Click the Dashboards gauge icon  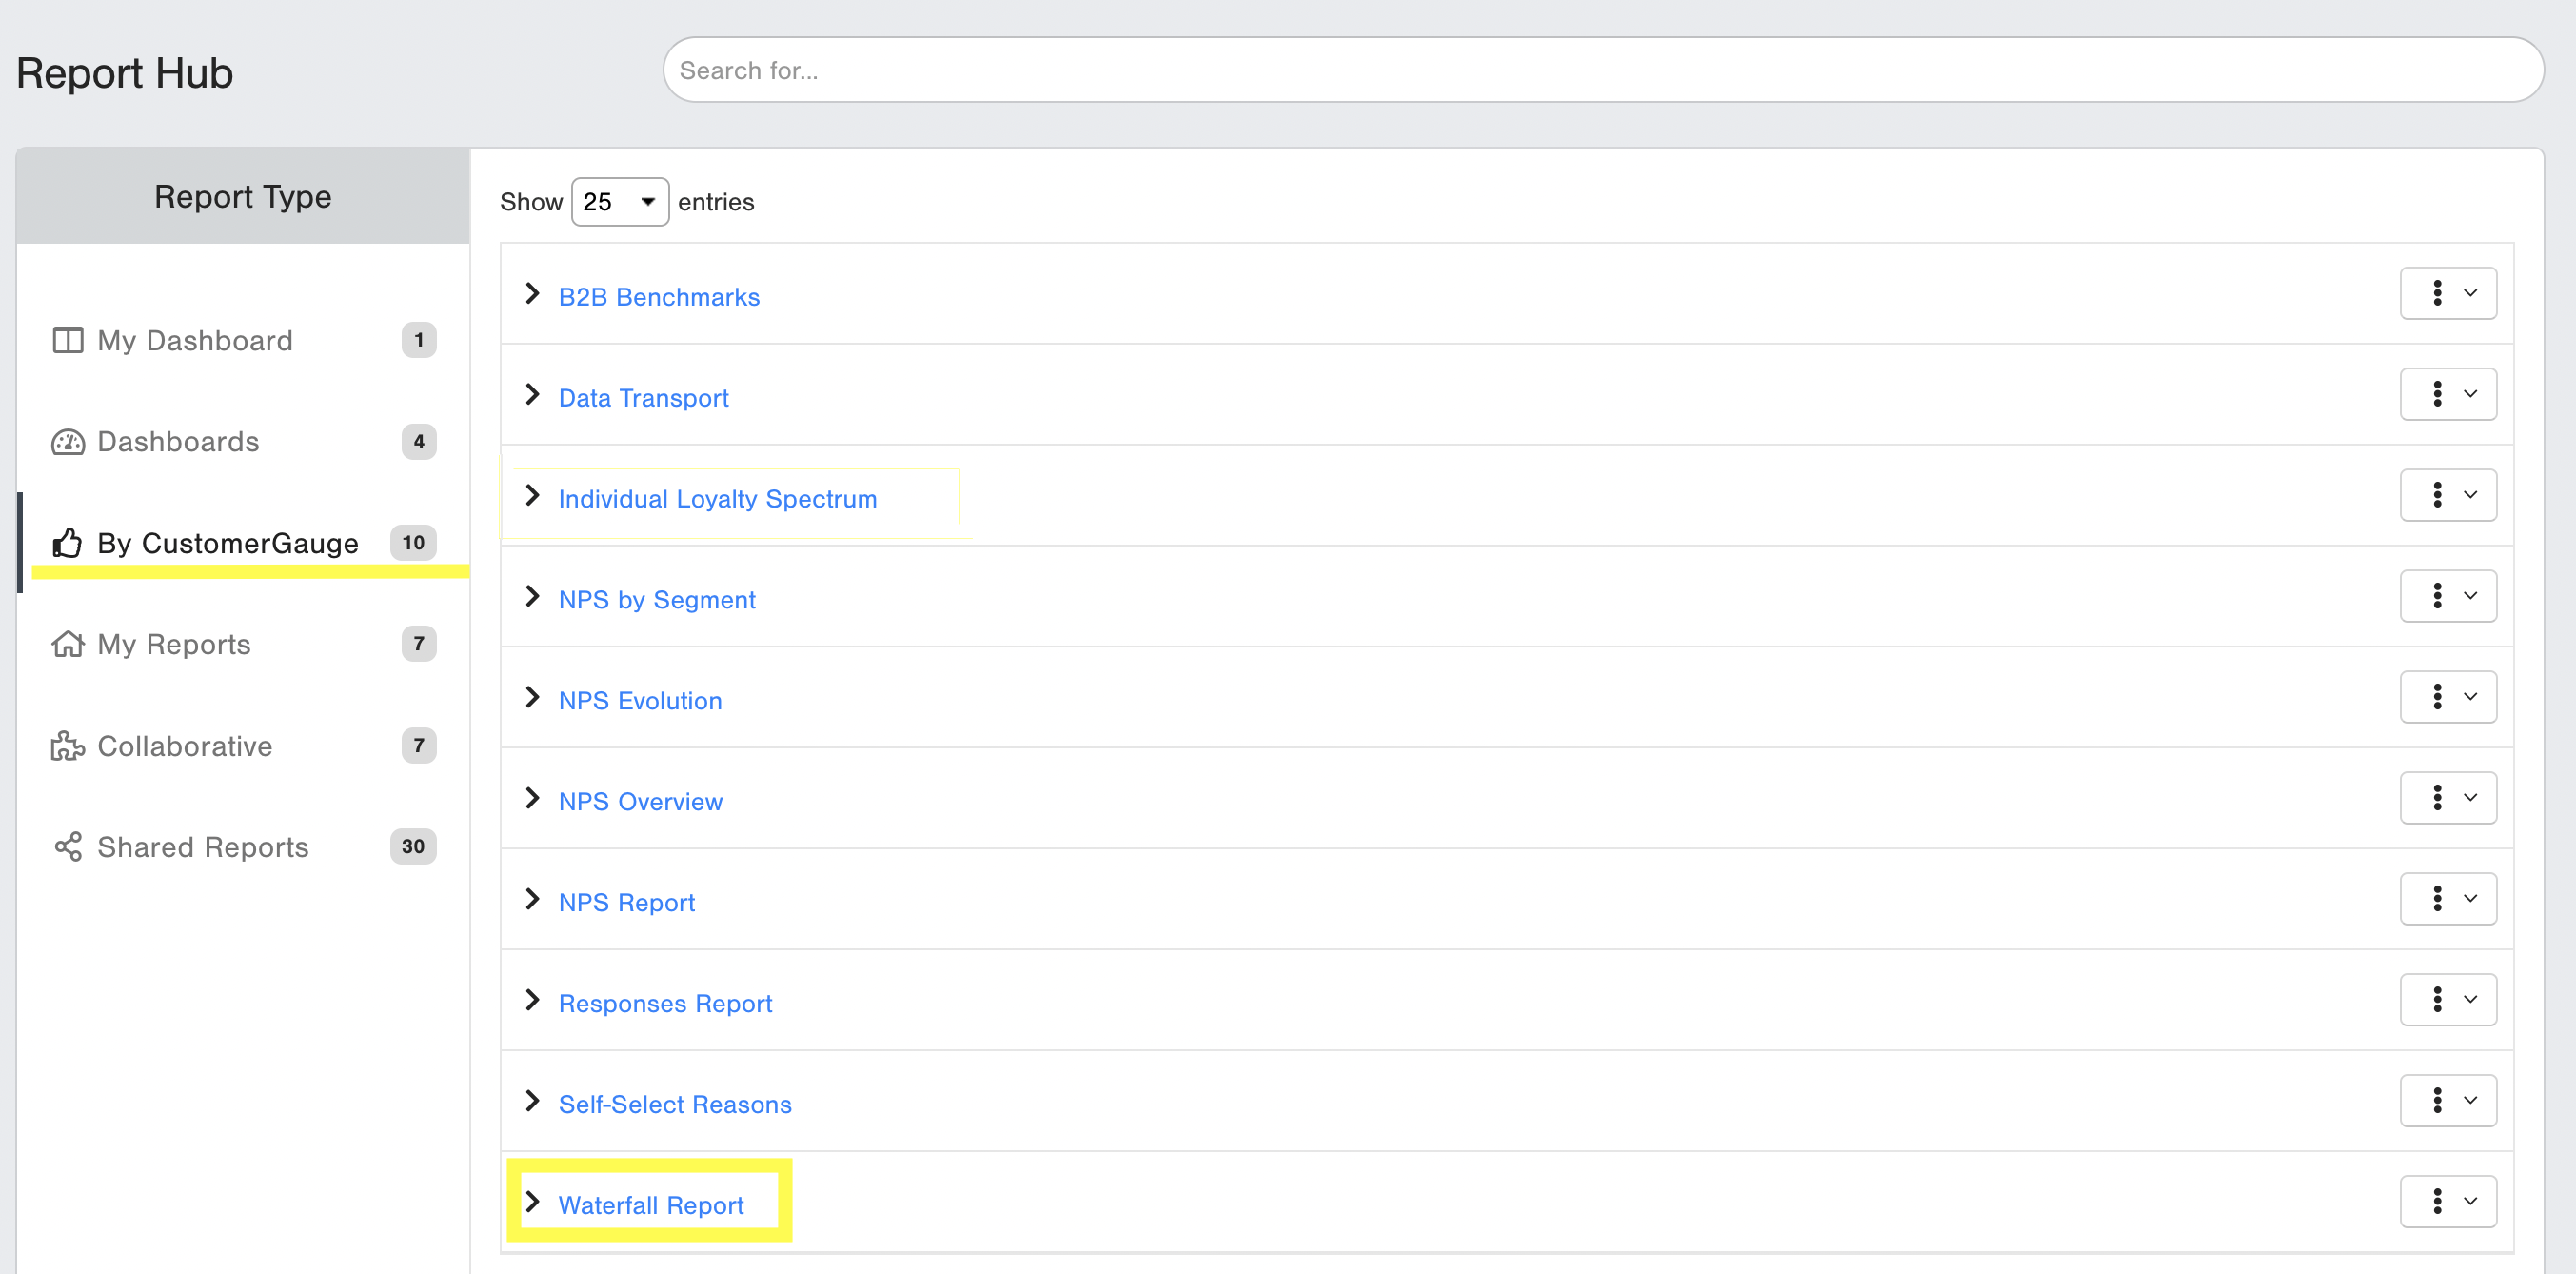point(67,442)
